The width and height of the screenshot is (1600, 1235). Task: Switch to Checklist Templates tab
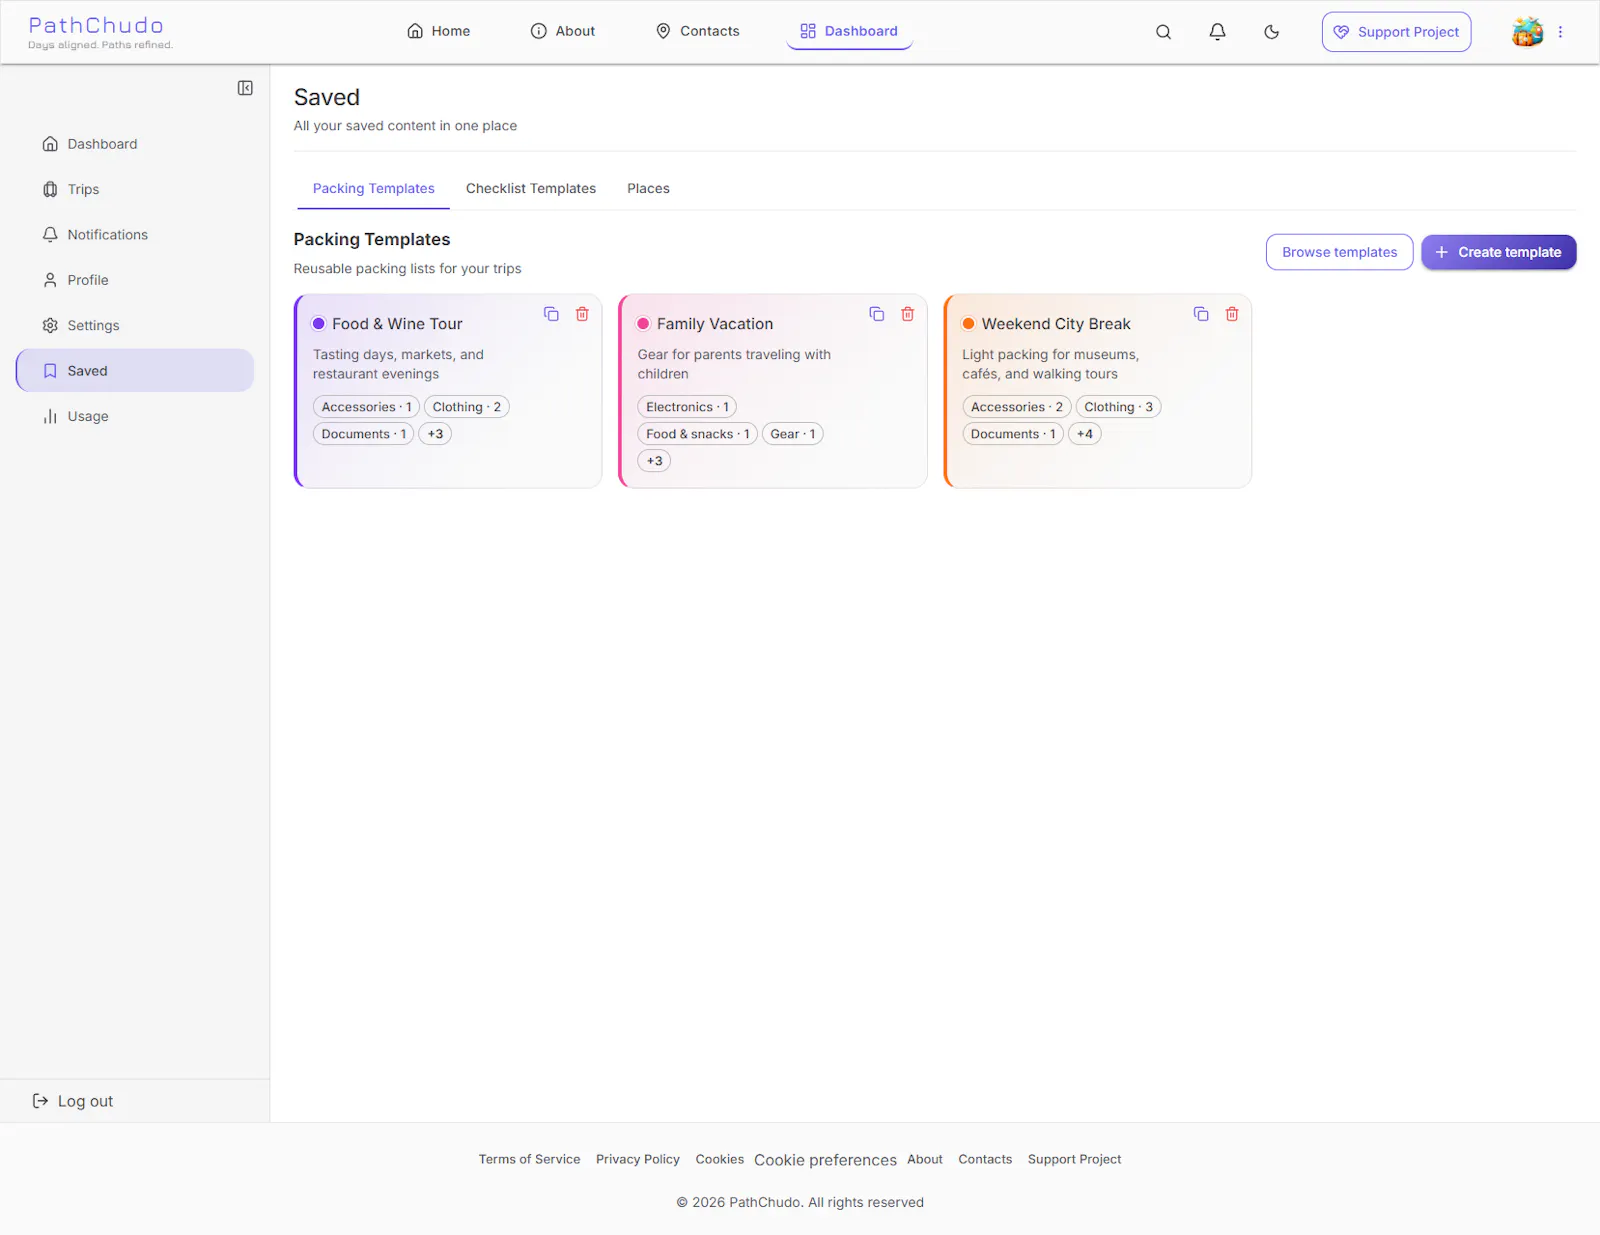[531, 188]
